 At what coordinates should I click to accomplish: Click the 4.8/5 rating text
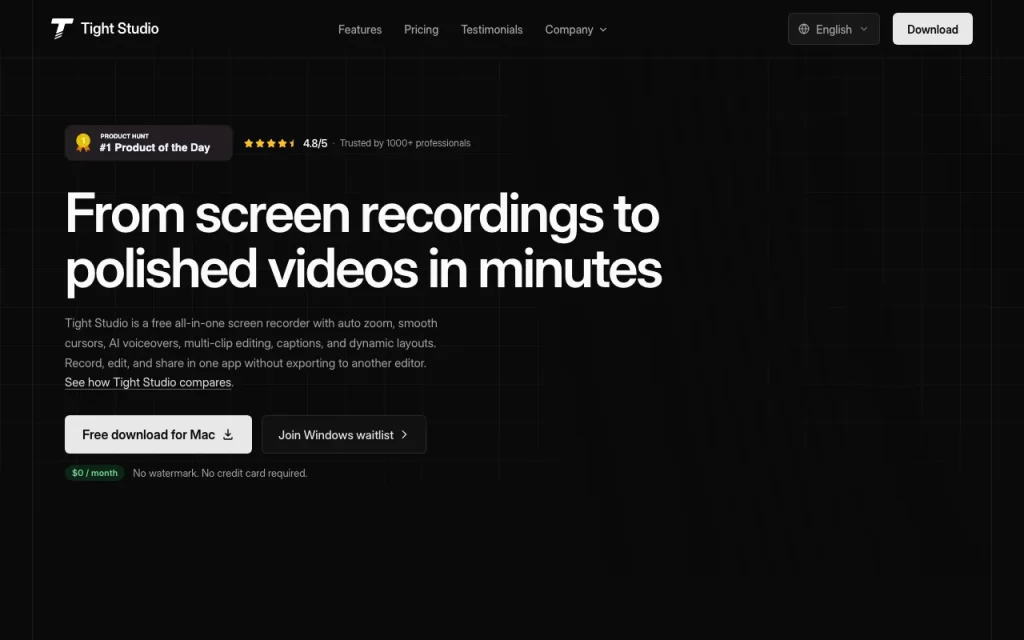coord(315,143)
